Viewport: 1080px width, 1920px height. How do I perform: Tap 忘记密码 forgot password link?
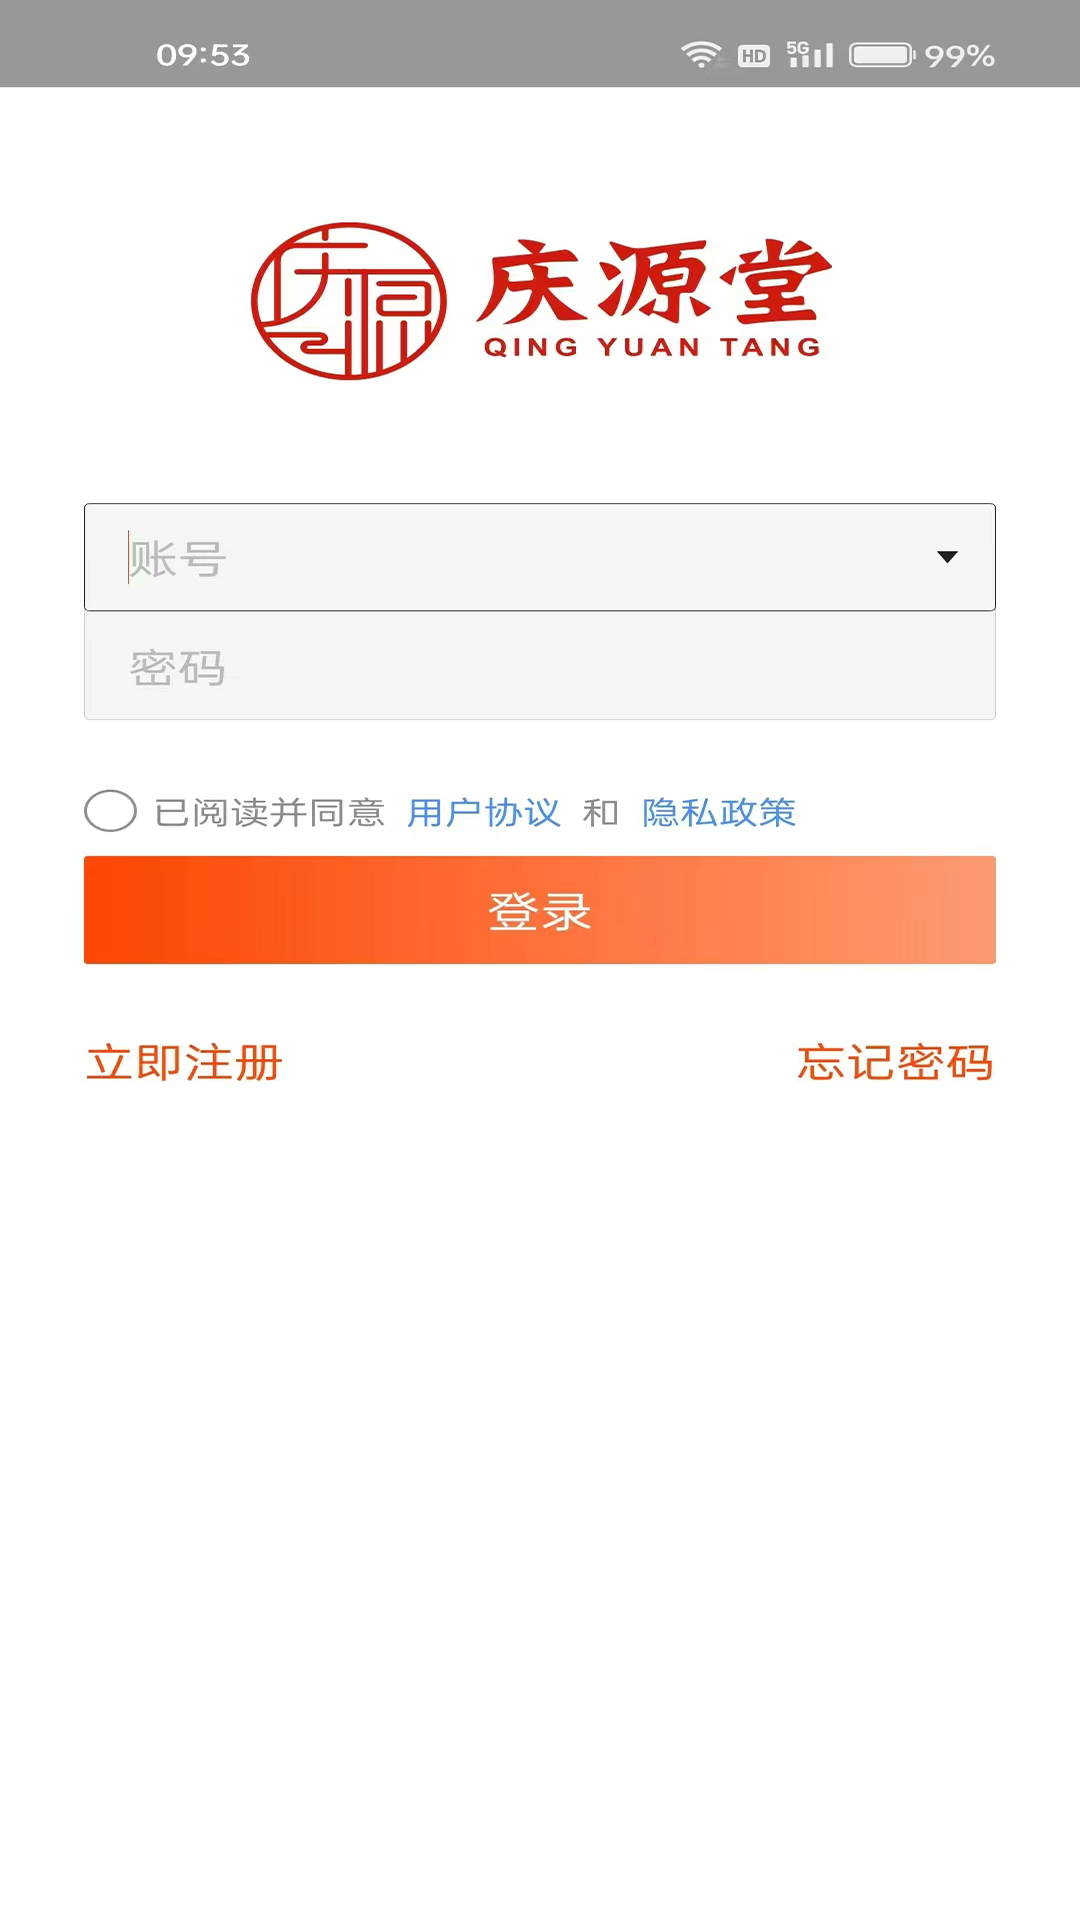[x=895, y=1063]
